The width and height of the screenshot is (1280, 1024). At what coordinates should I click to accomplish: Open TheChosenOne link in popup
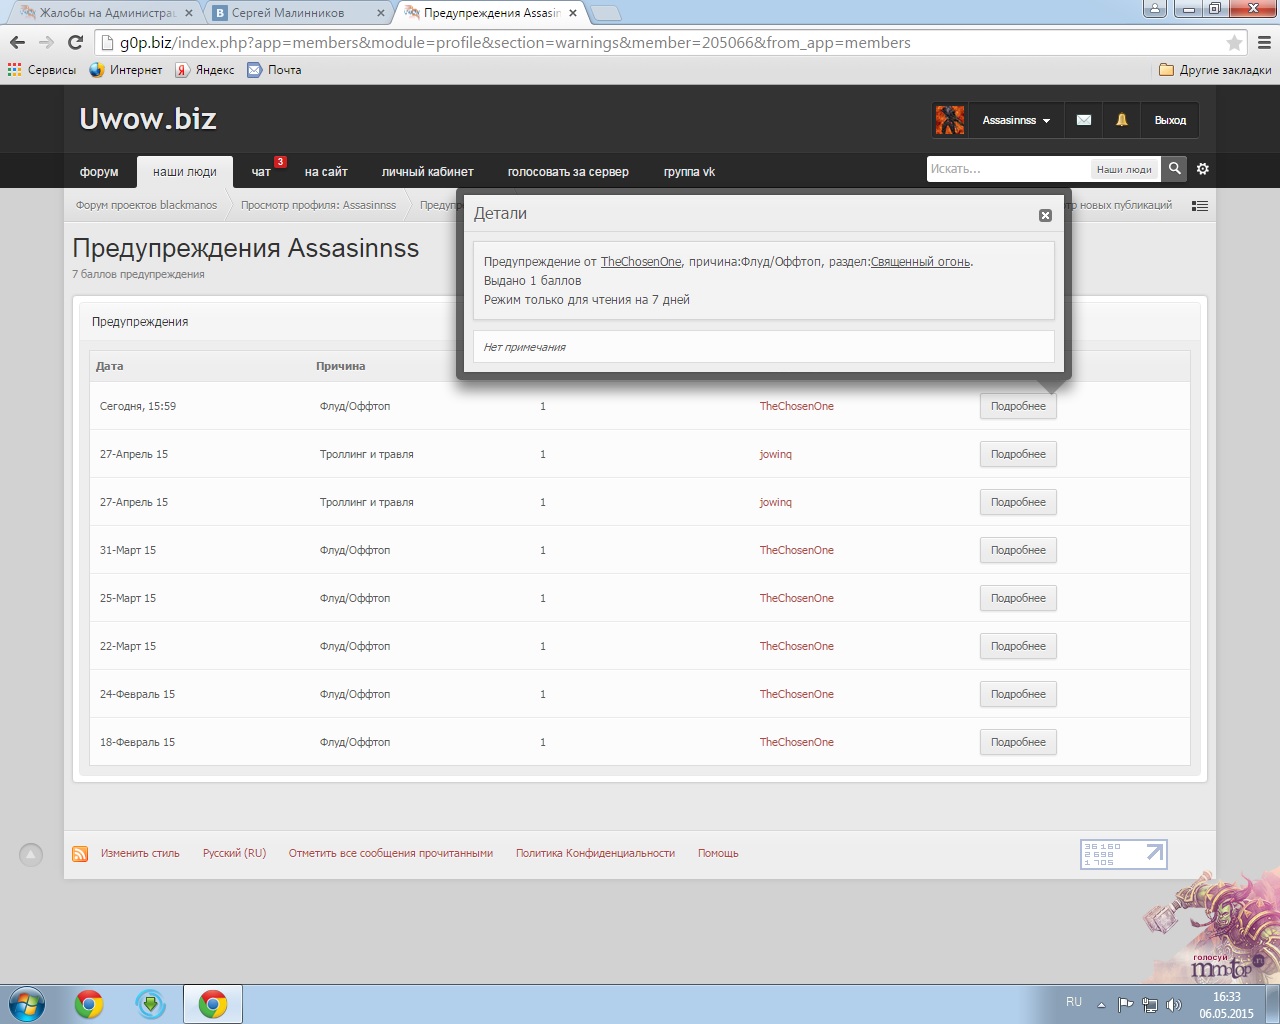pos(640,262)
